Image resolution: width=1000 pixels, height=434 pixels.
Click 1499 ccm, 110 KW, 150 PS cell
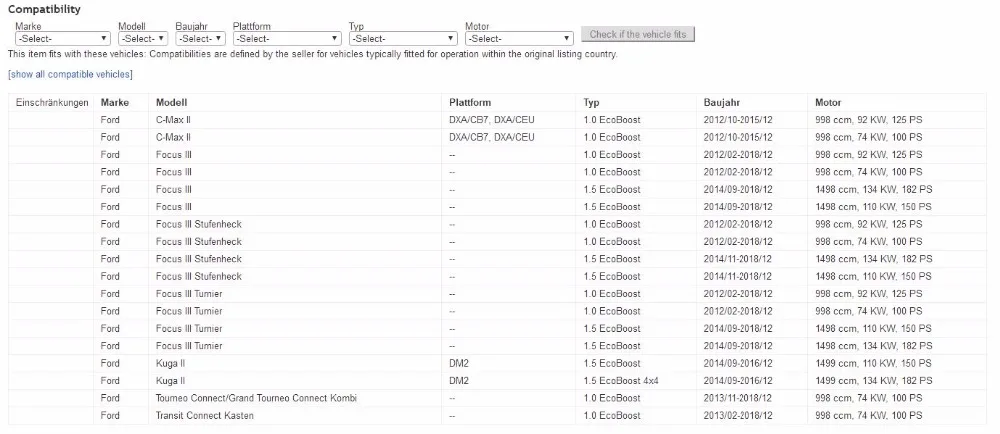(x=874, y=363)
